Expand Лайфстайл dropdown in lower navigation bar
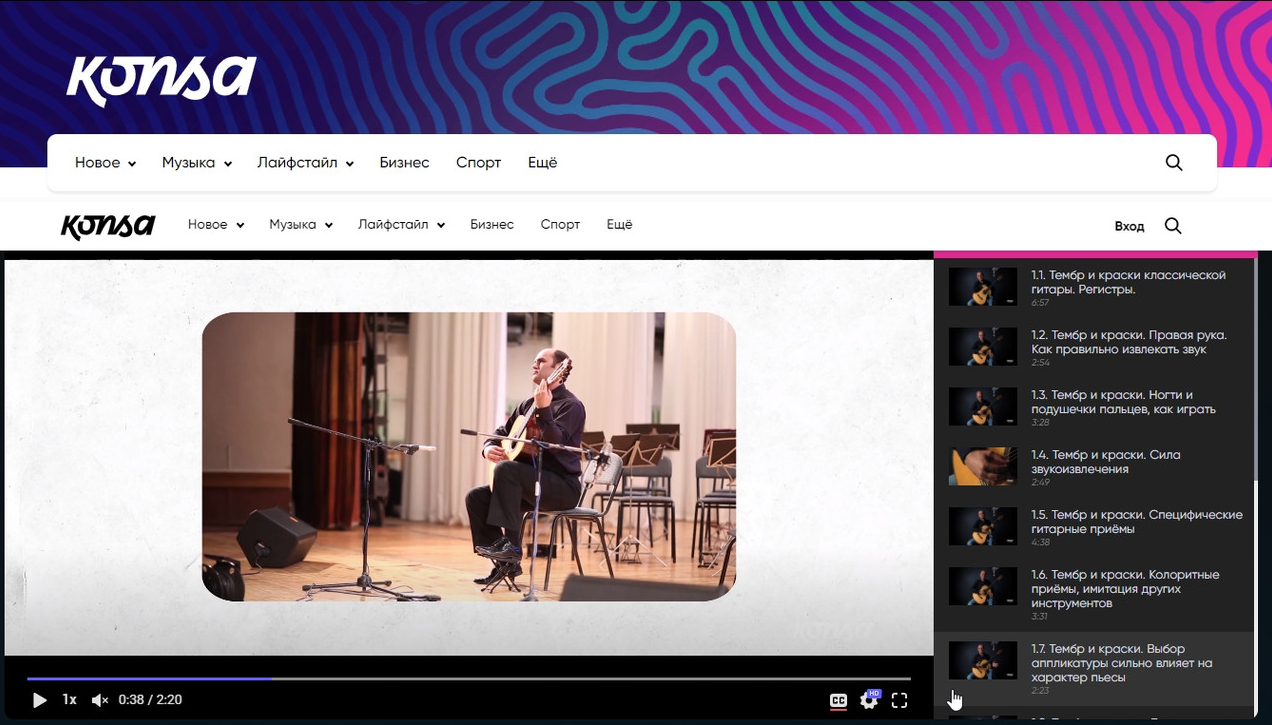Image resolution: width=1272 pixels, height=725 pixels. pyautogui.click(x=401, y=225)
